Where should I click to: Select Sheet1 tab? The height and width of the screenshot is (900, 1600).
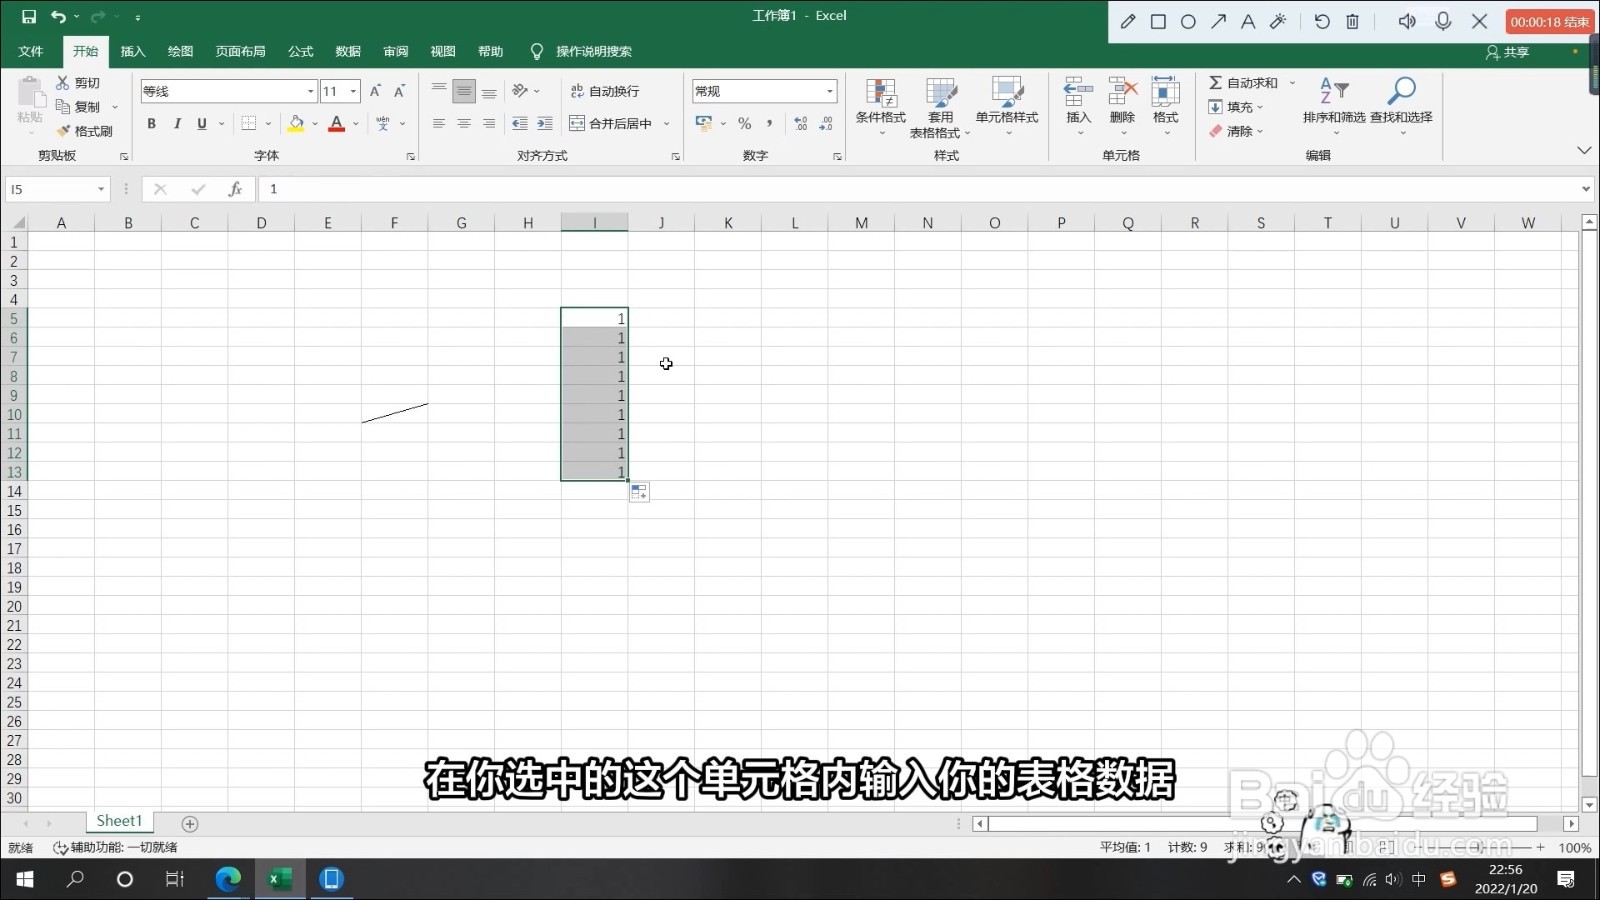tap(119, 821)
